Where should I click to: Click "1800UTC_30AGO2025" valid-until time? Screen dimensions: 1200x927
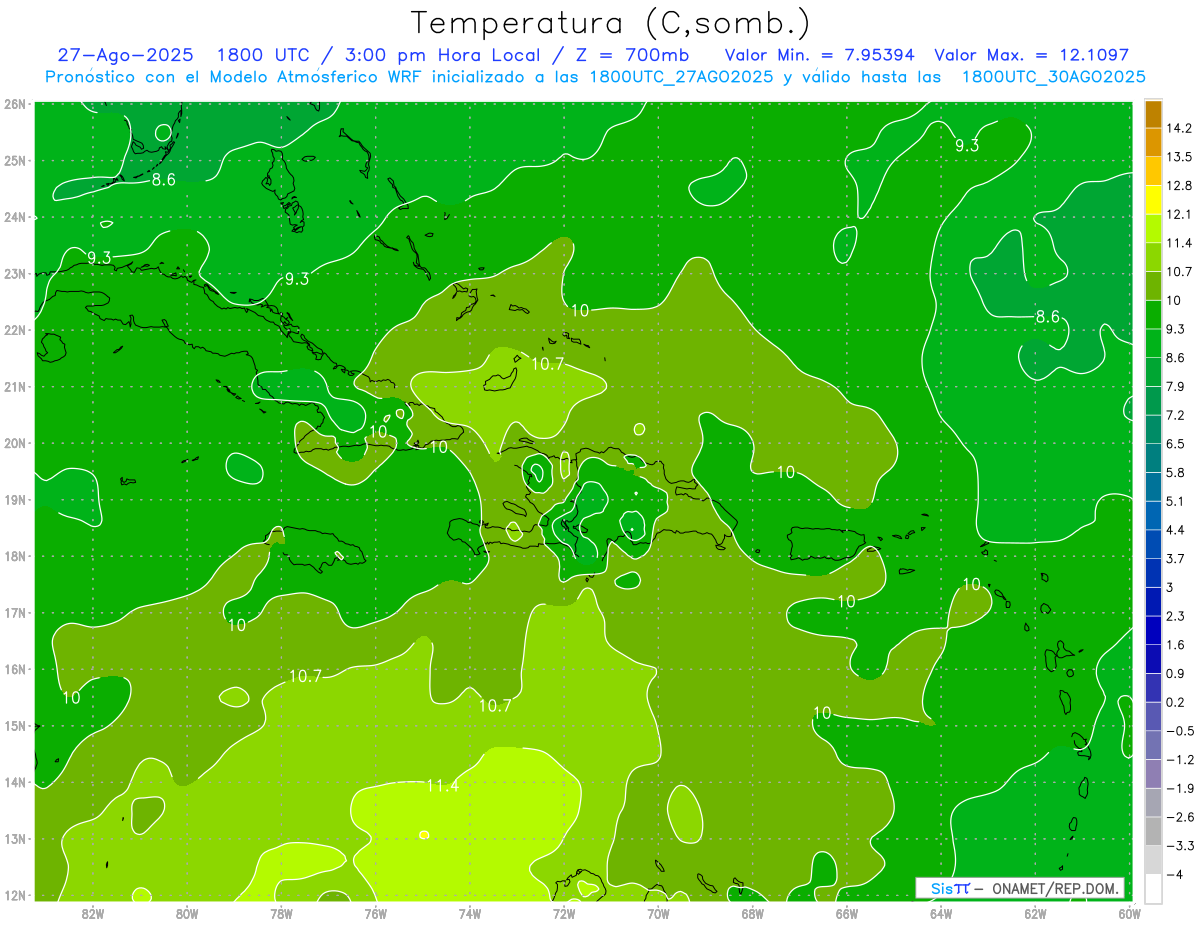coord(1053,77)
